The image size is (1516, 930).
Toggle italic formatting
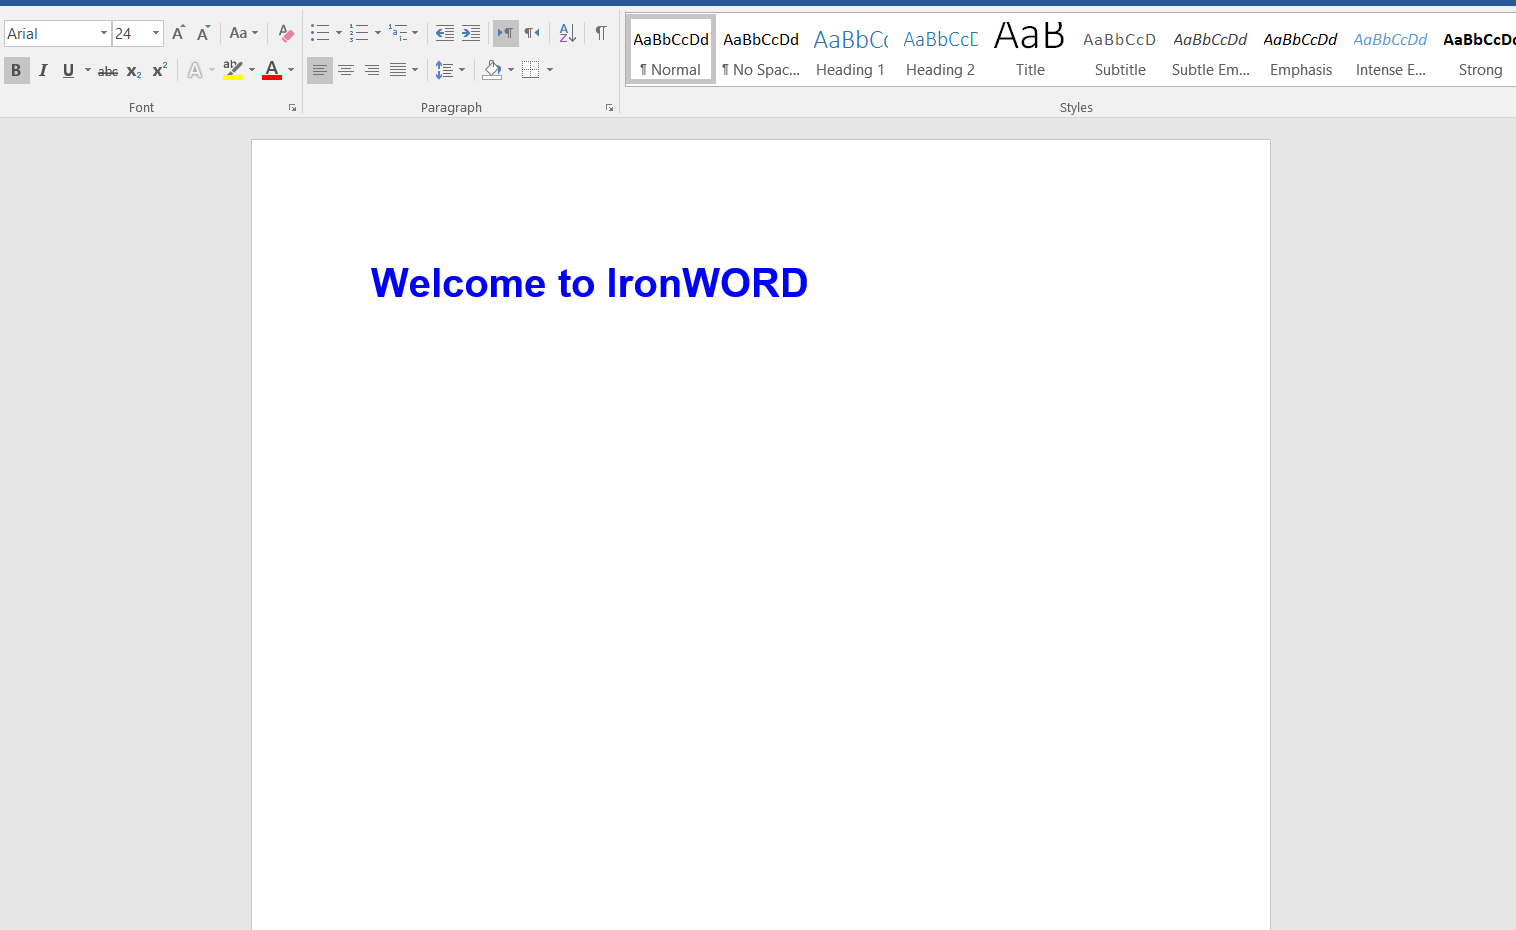43,70
